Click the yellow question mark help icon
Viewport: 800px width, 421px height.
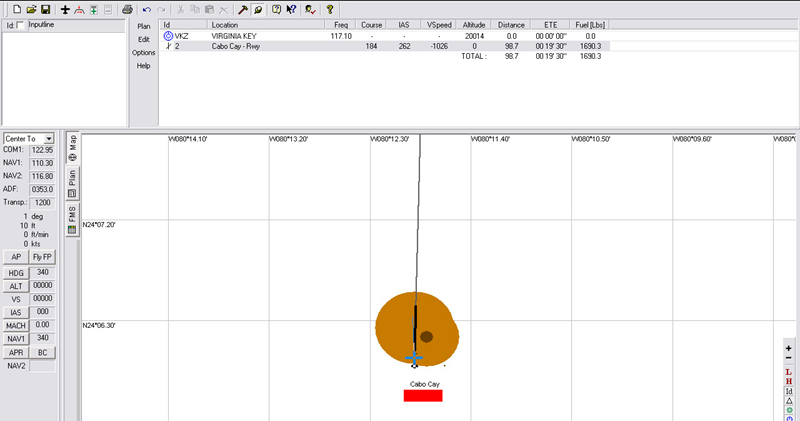329,9
